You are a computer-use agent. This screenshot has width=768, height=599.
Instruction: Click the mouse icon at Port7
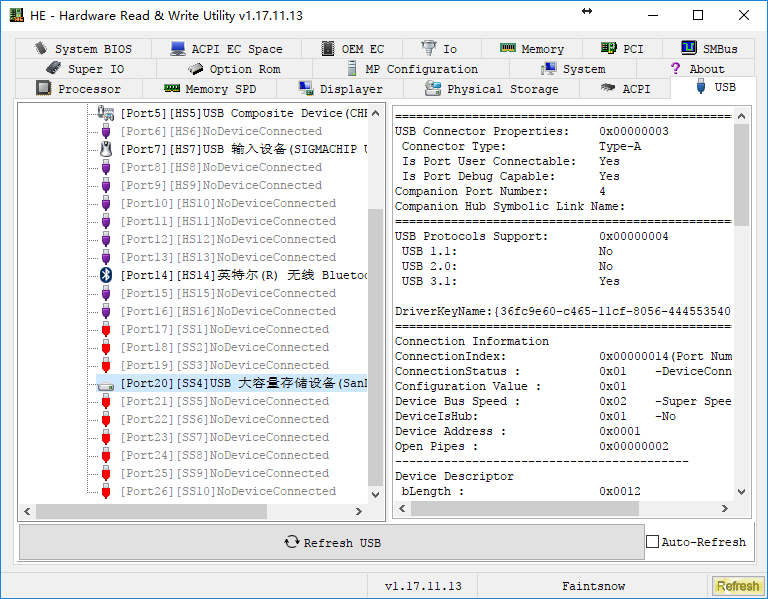coord(105,149)
